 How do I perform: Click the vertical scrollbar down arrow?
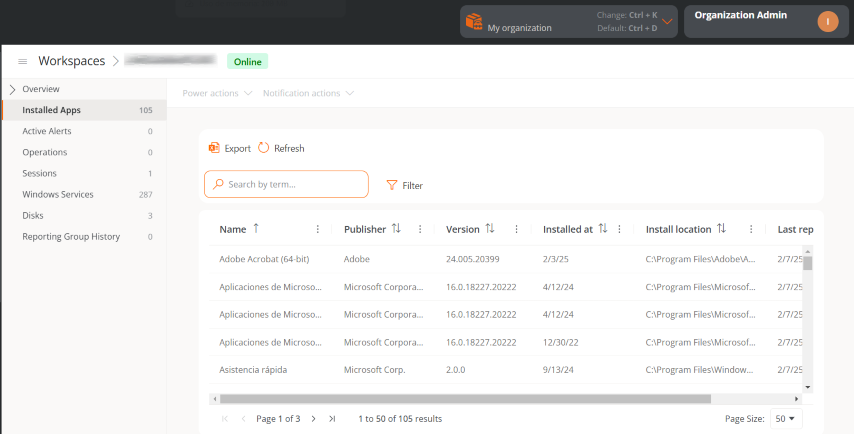(808, 387)
